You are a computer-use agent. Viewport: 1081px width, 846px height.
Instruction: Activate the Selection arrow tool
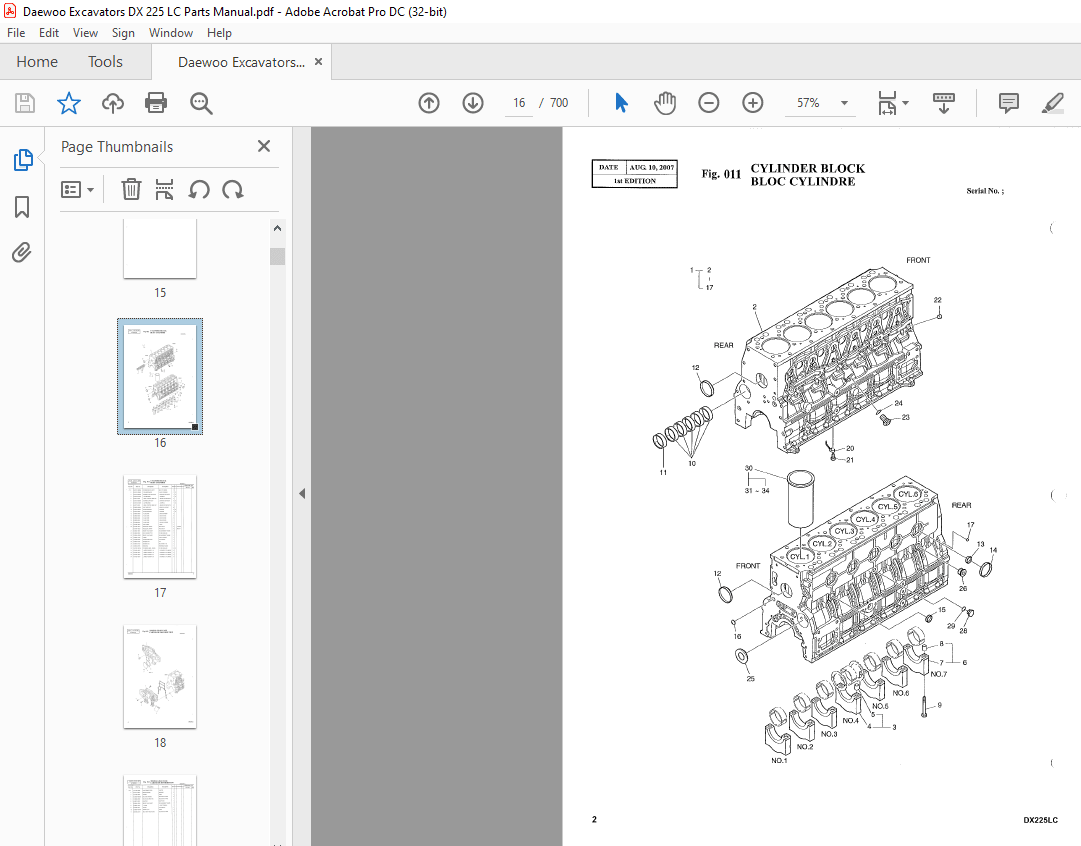[621, 103]
